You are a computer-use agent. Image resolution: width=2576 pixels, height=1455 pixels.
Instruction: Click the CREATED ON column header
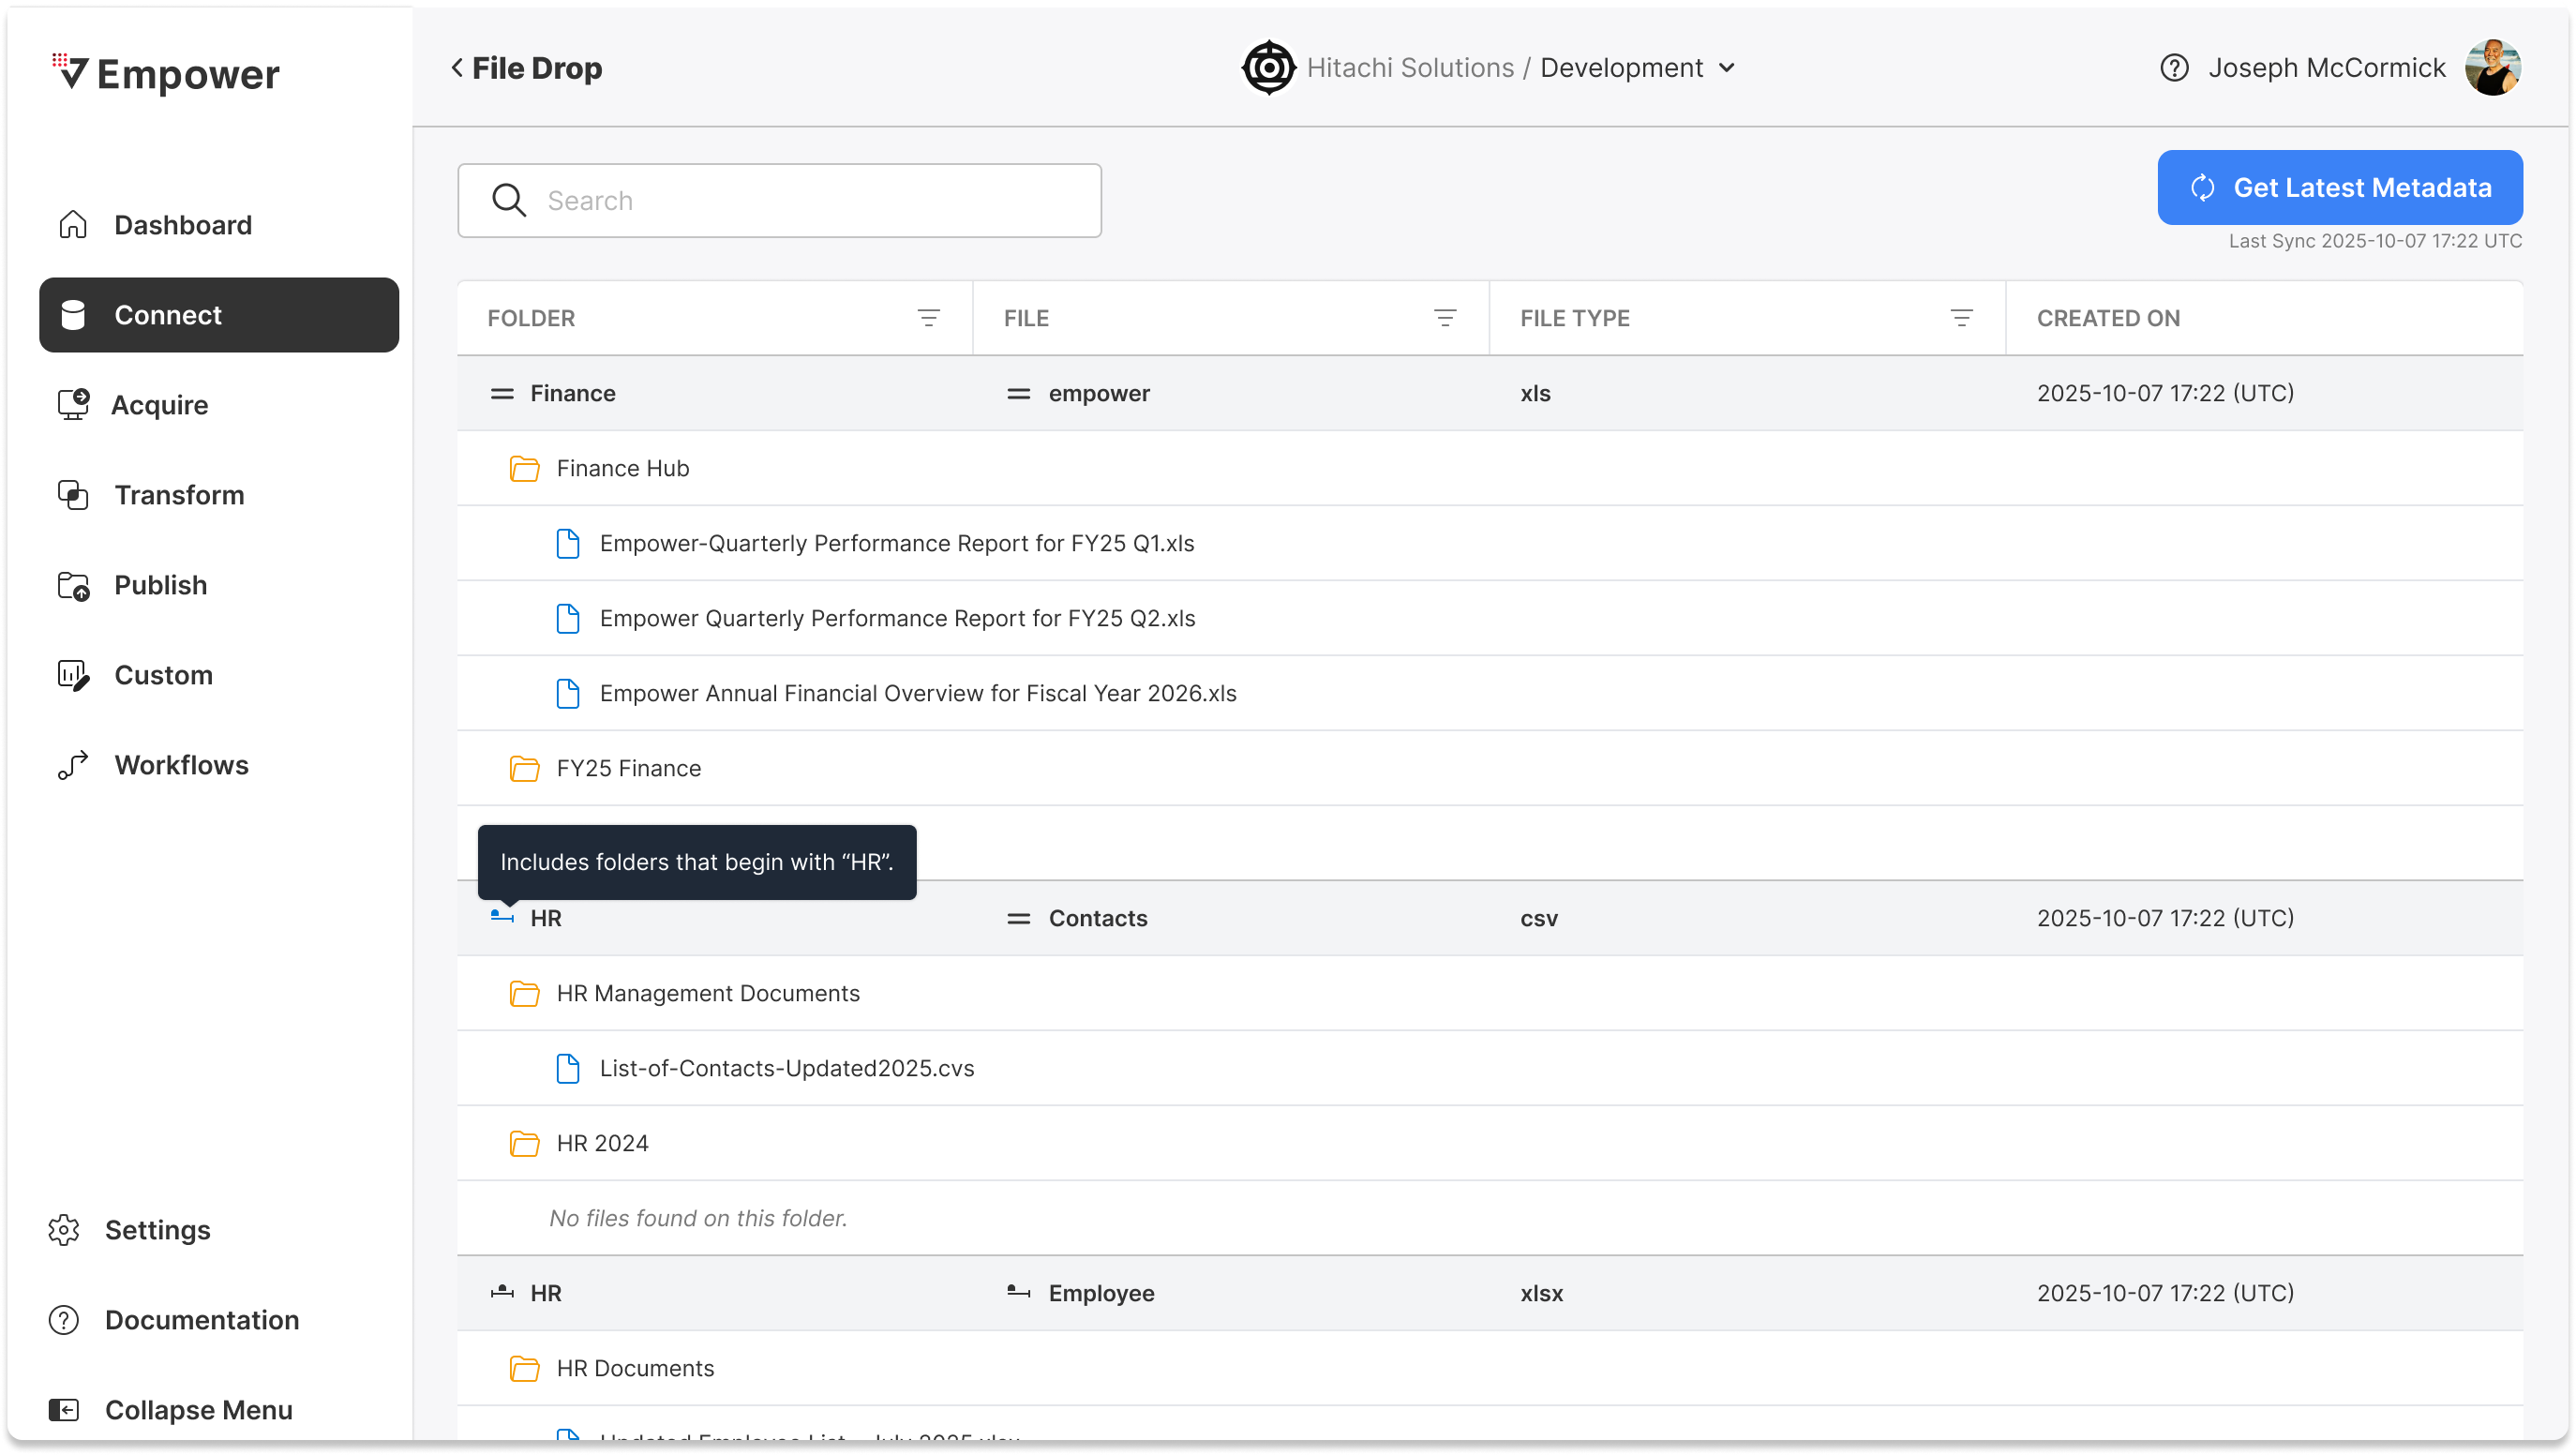2109,318
